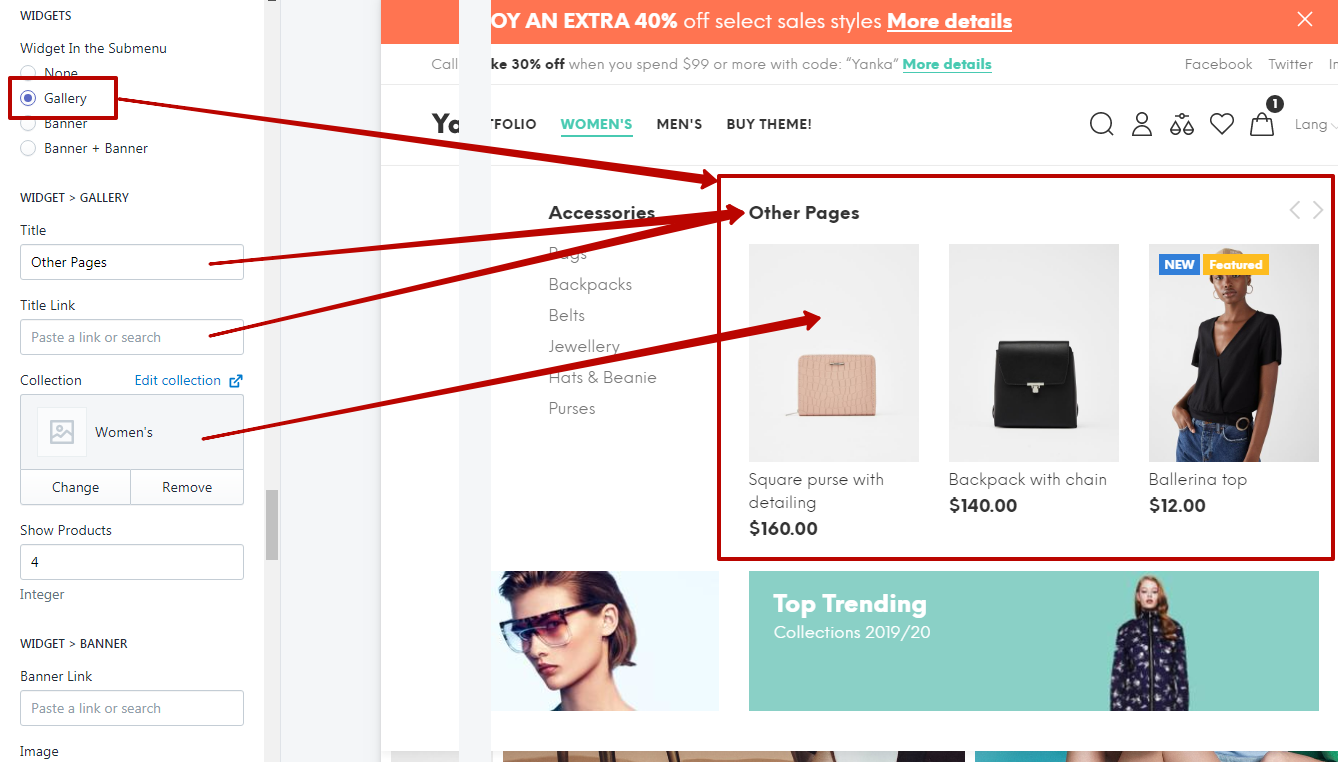The image size is (1338, 762).
Task: Select the Banner + Banner radio option
Action: tap(28, 148)
